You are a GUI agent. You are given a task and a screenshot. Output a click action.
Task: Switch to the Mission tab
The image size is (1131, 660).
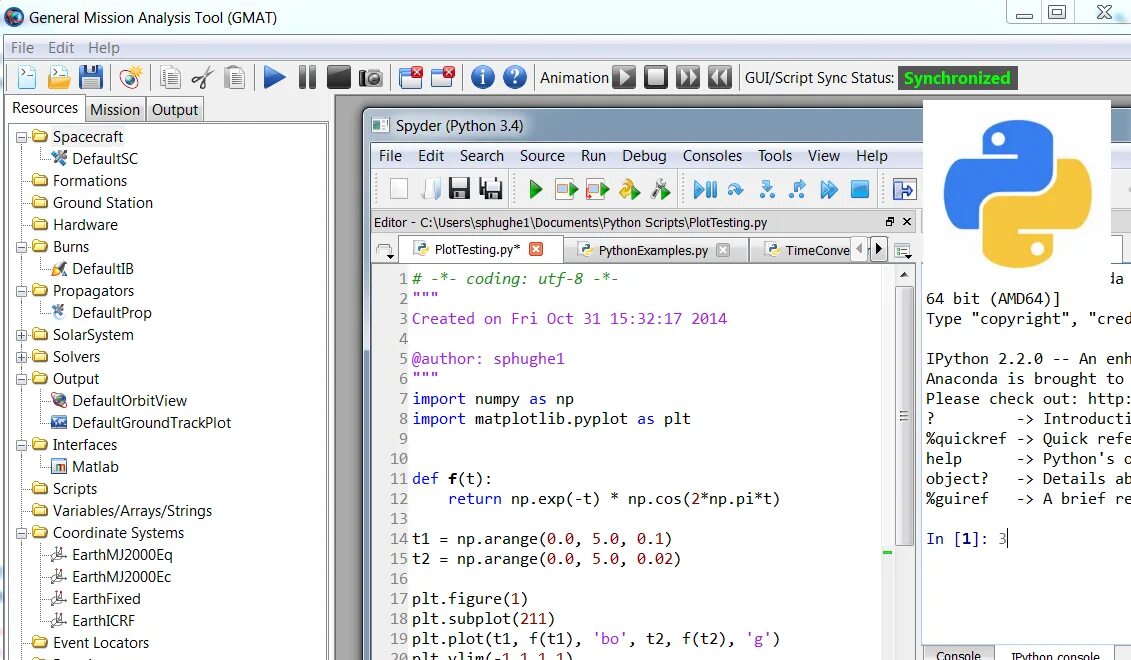(x=115, y=110)
